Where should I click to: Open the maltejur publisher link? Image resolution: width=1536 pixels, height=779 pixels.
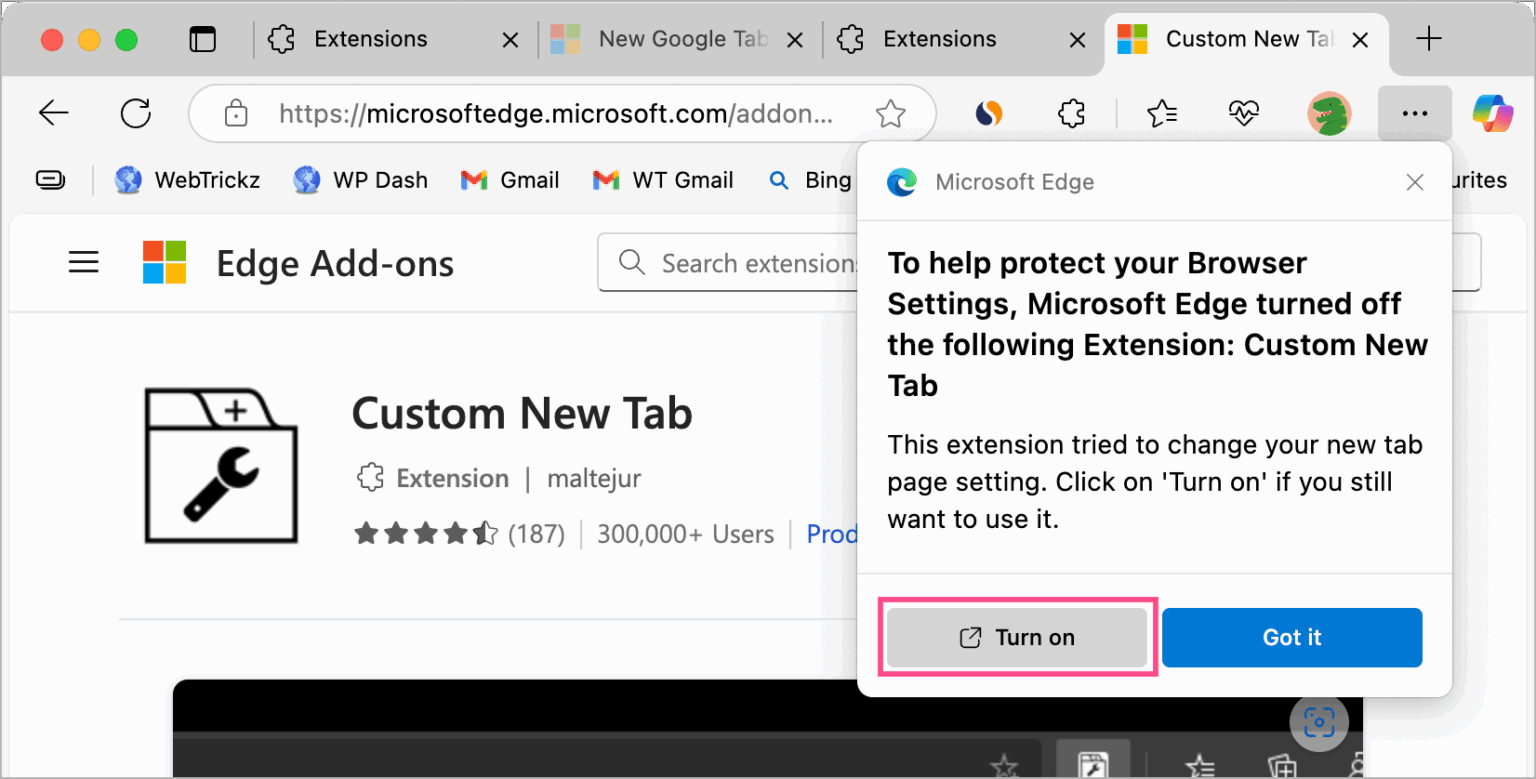pos(594,478)
